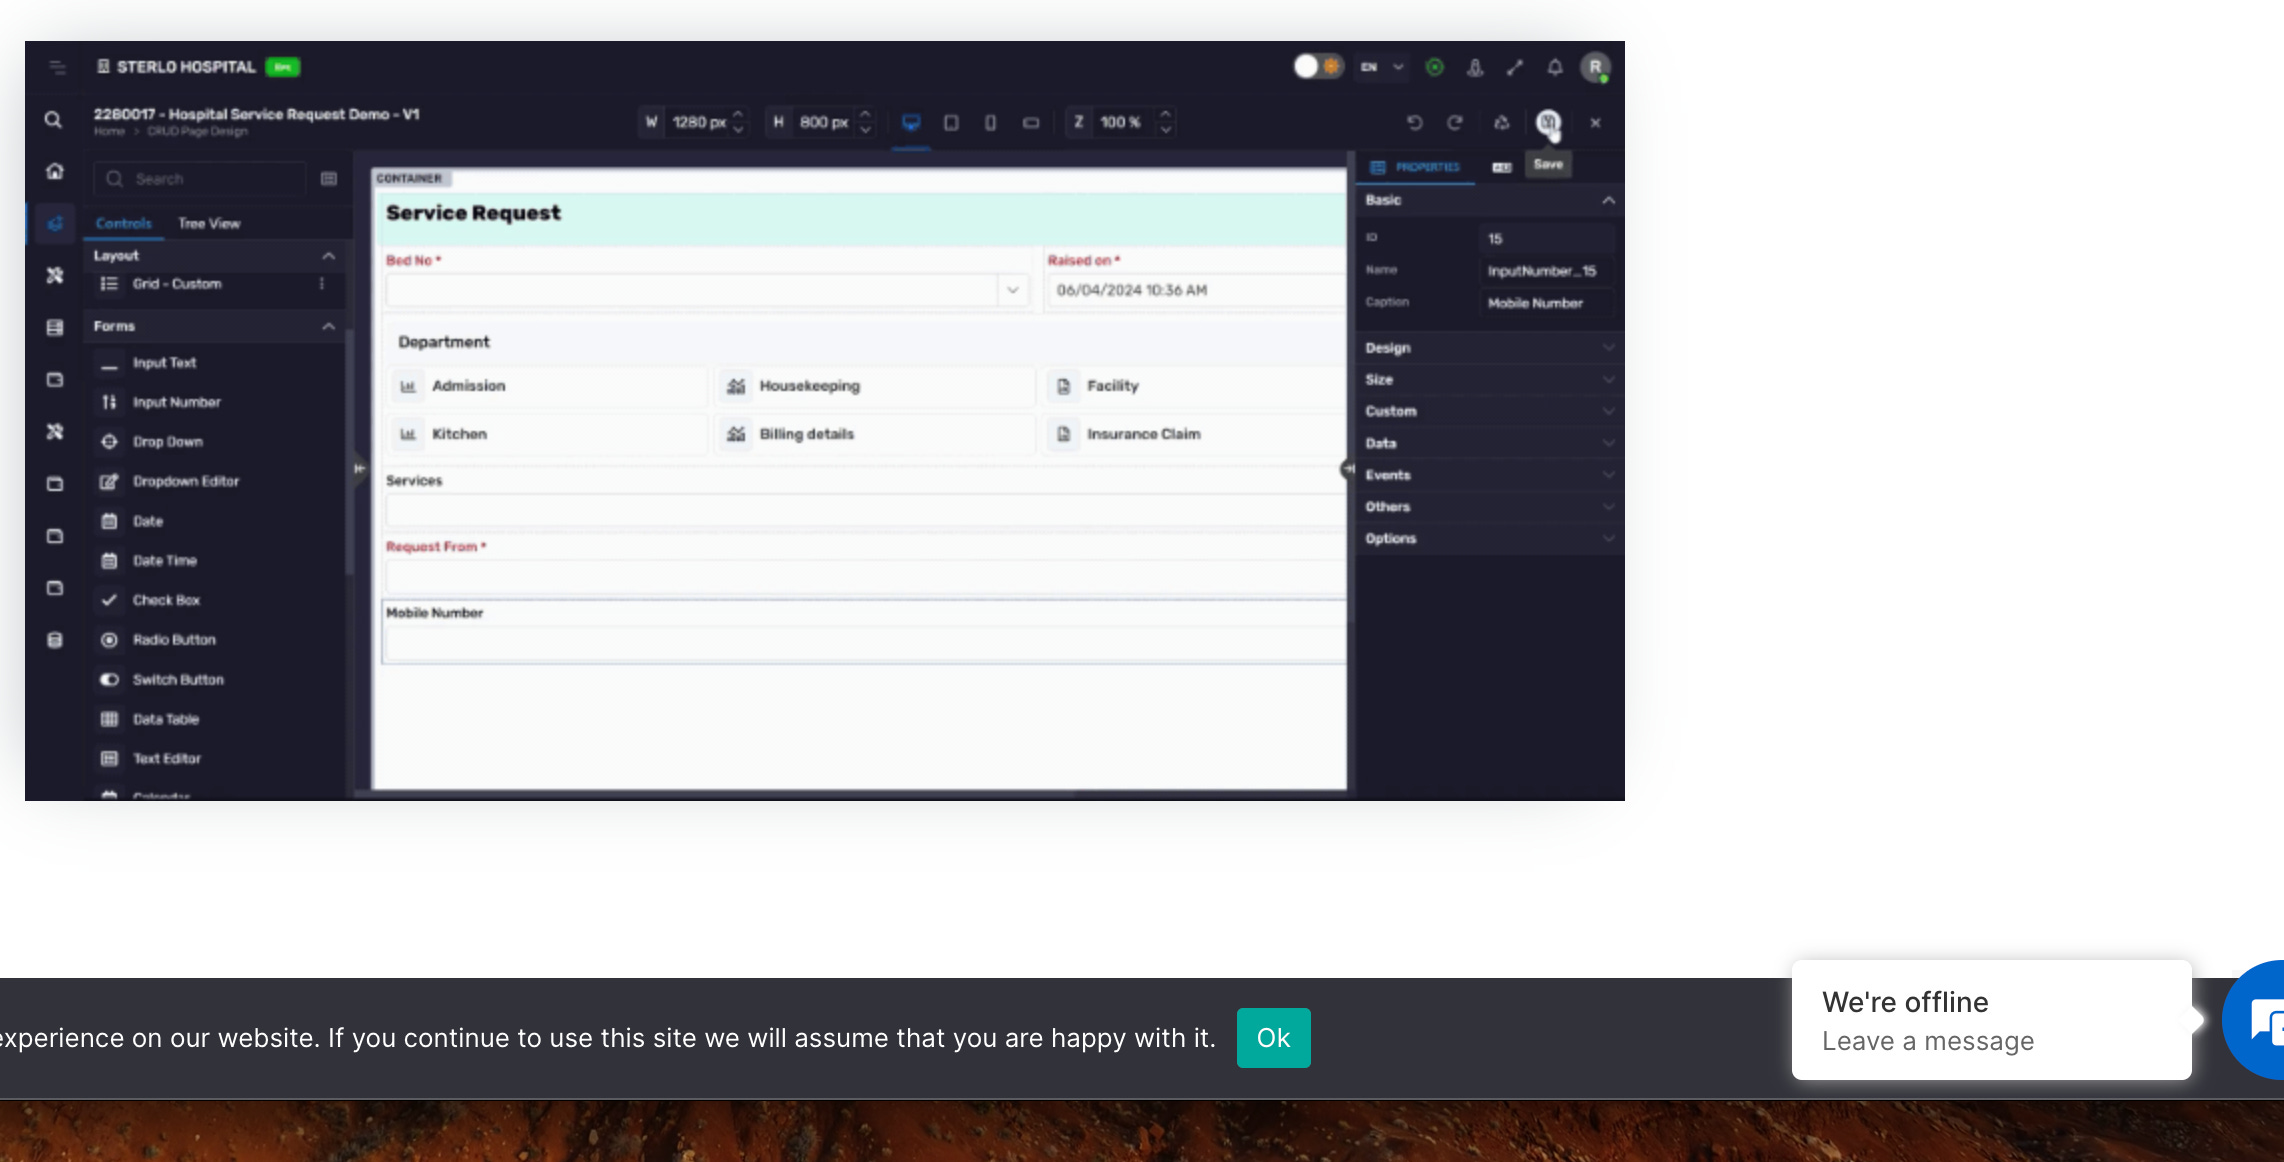Click the Switch Button control item
The height and width of the screenshot is (1162, 2284).
(178, 680)
